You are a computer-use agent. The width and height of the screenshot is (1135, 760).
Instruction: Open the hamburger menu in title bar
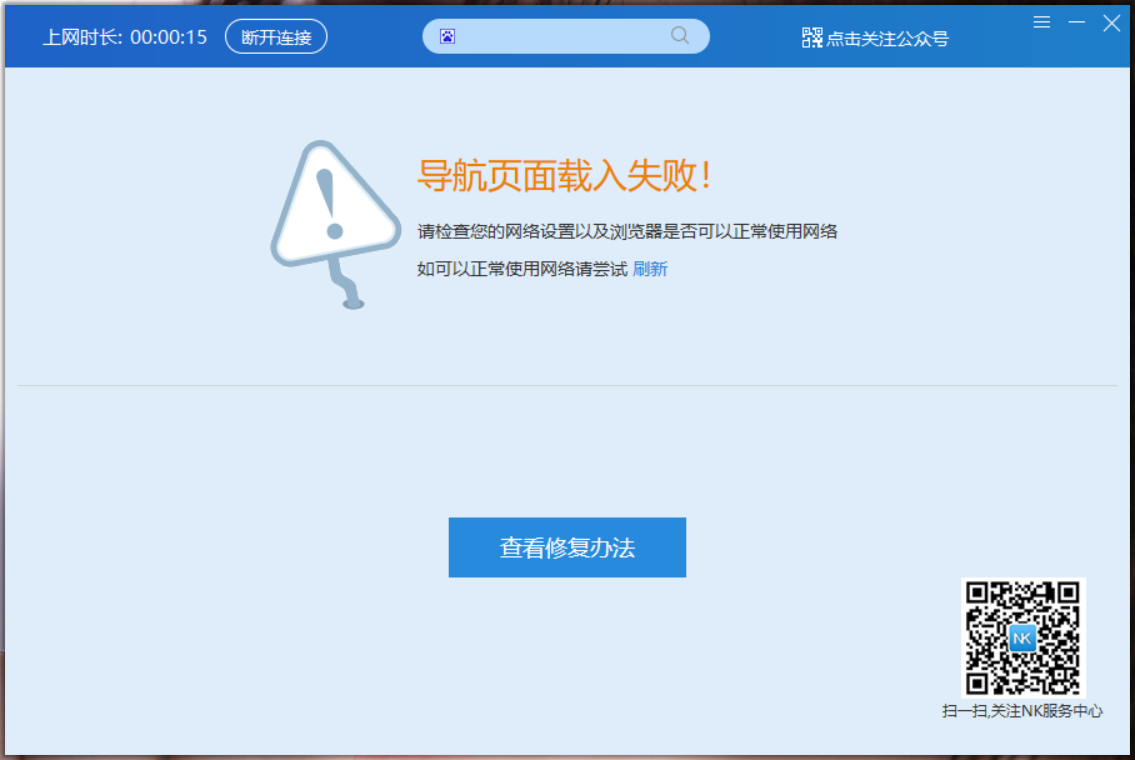(1041, 22)
